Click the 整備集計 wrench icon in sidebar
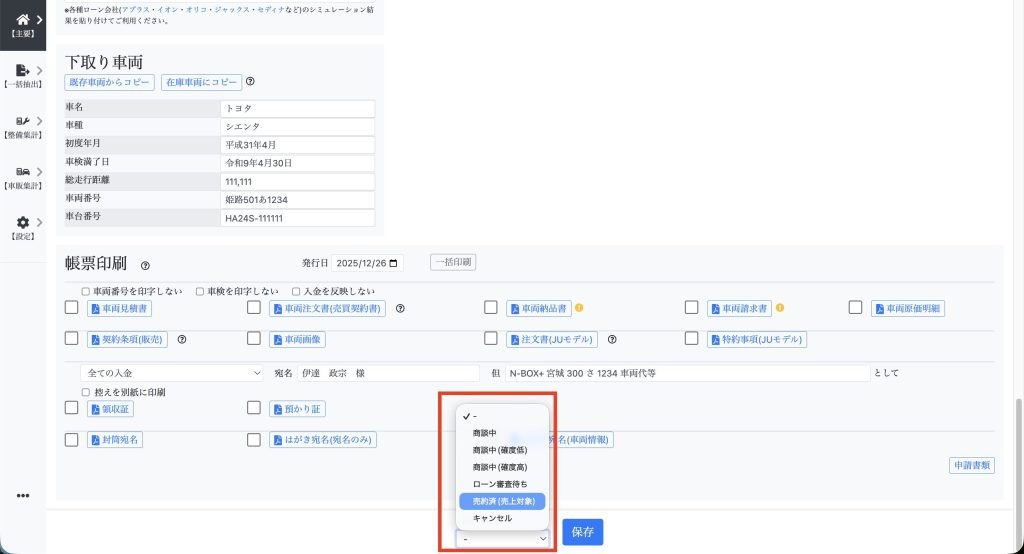This screenshot has width=1024, height=554. [22, 121]
